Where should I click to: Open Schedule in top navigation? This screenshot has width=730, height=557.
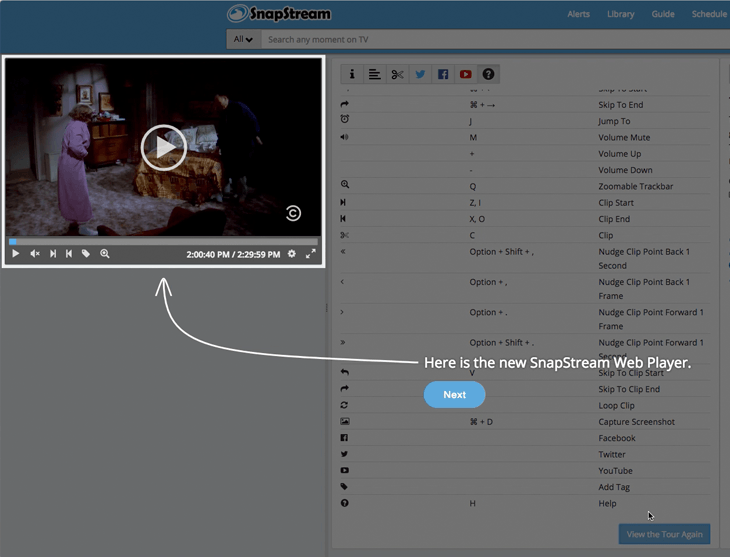click(x=709, y=14)
